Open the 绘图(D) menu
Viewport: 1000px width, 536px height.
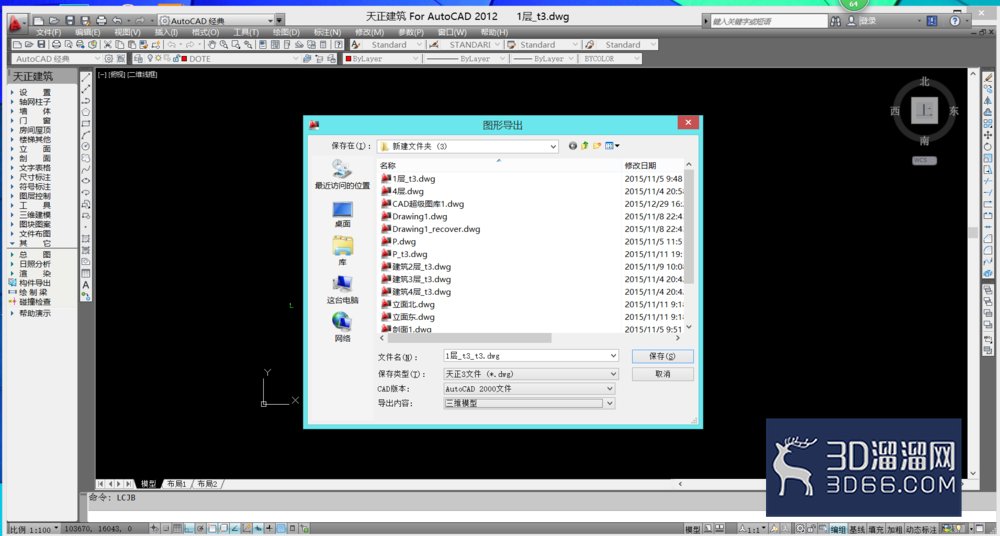click(x=286, y=32)
